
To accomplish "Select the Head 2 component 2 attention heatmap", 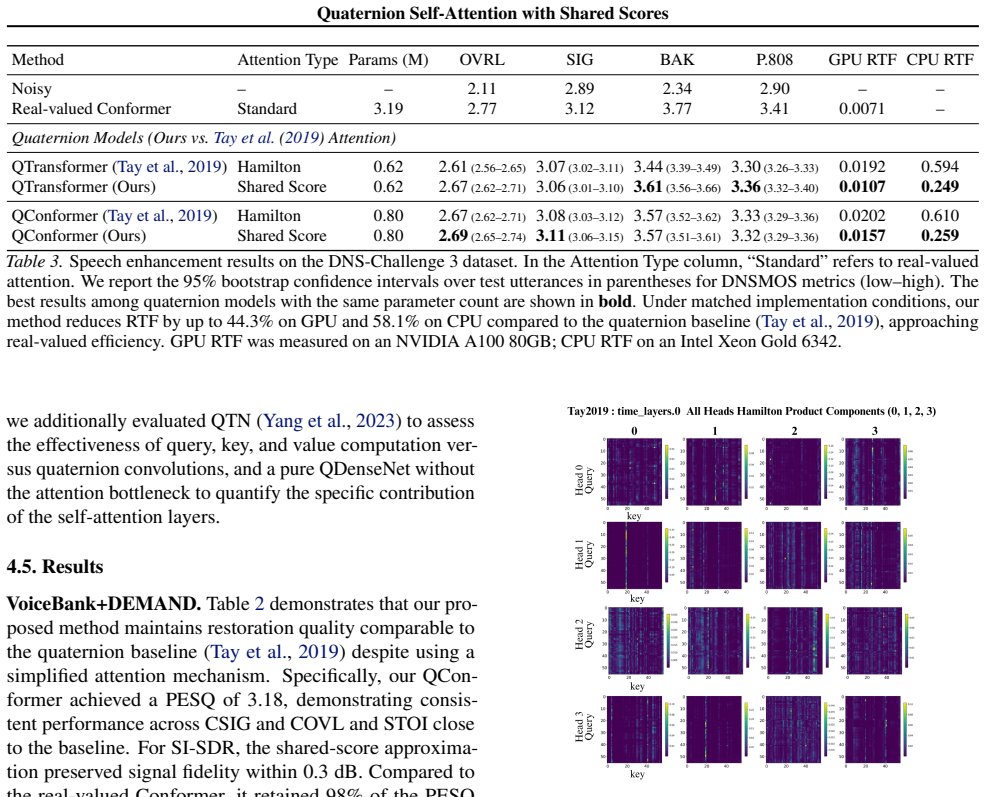I will tap(794, 641).
